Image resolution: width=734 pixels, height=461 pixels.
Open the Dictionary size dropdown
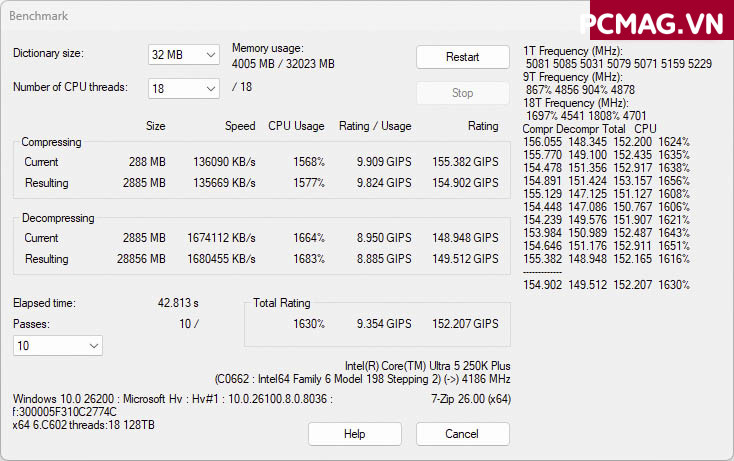[184, 54]
